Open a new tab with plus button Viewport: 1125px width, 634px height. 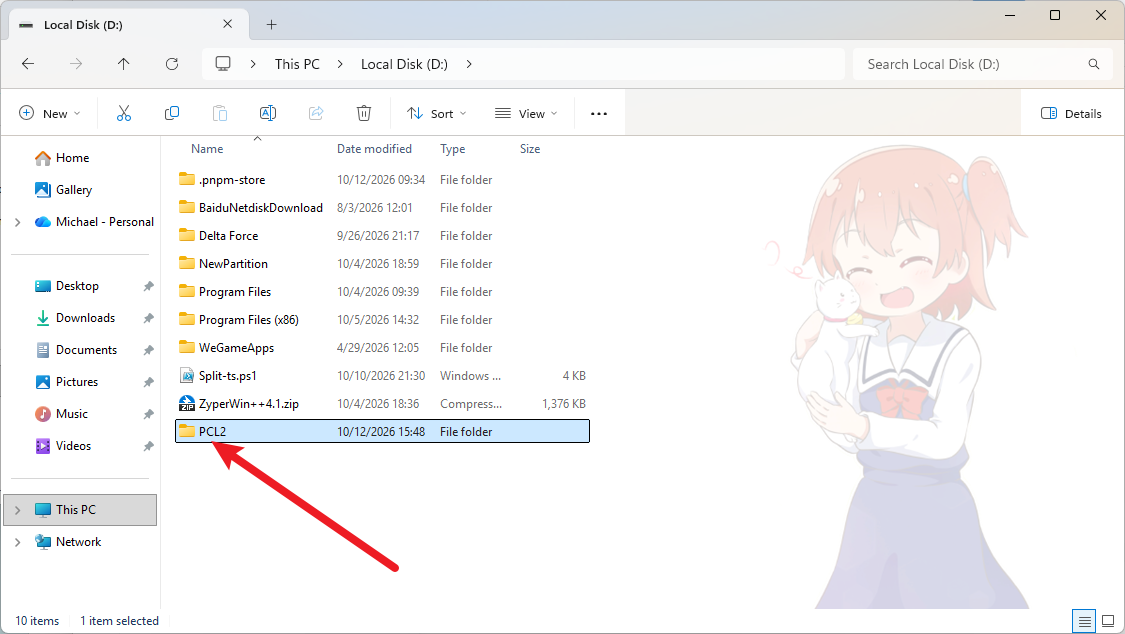pyautogui.click(x=271, y=24)
